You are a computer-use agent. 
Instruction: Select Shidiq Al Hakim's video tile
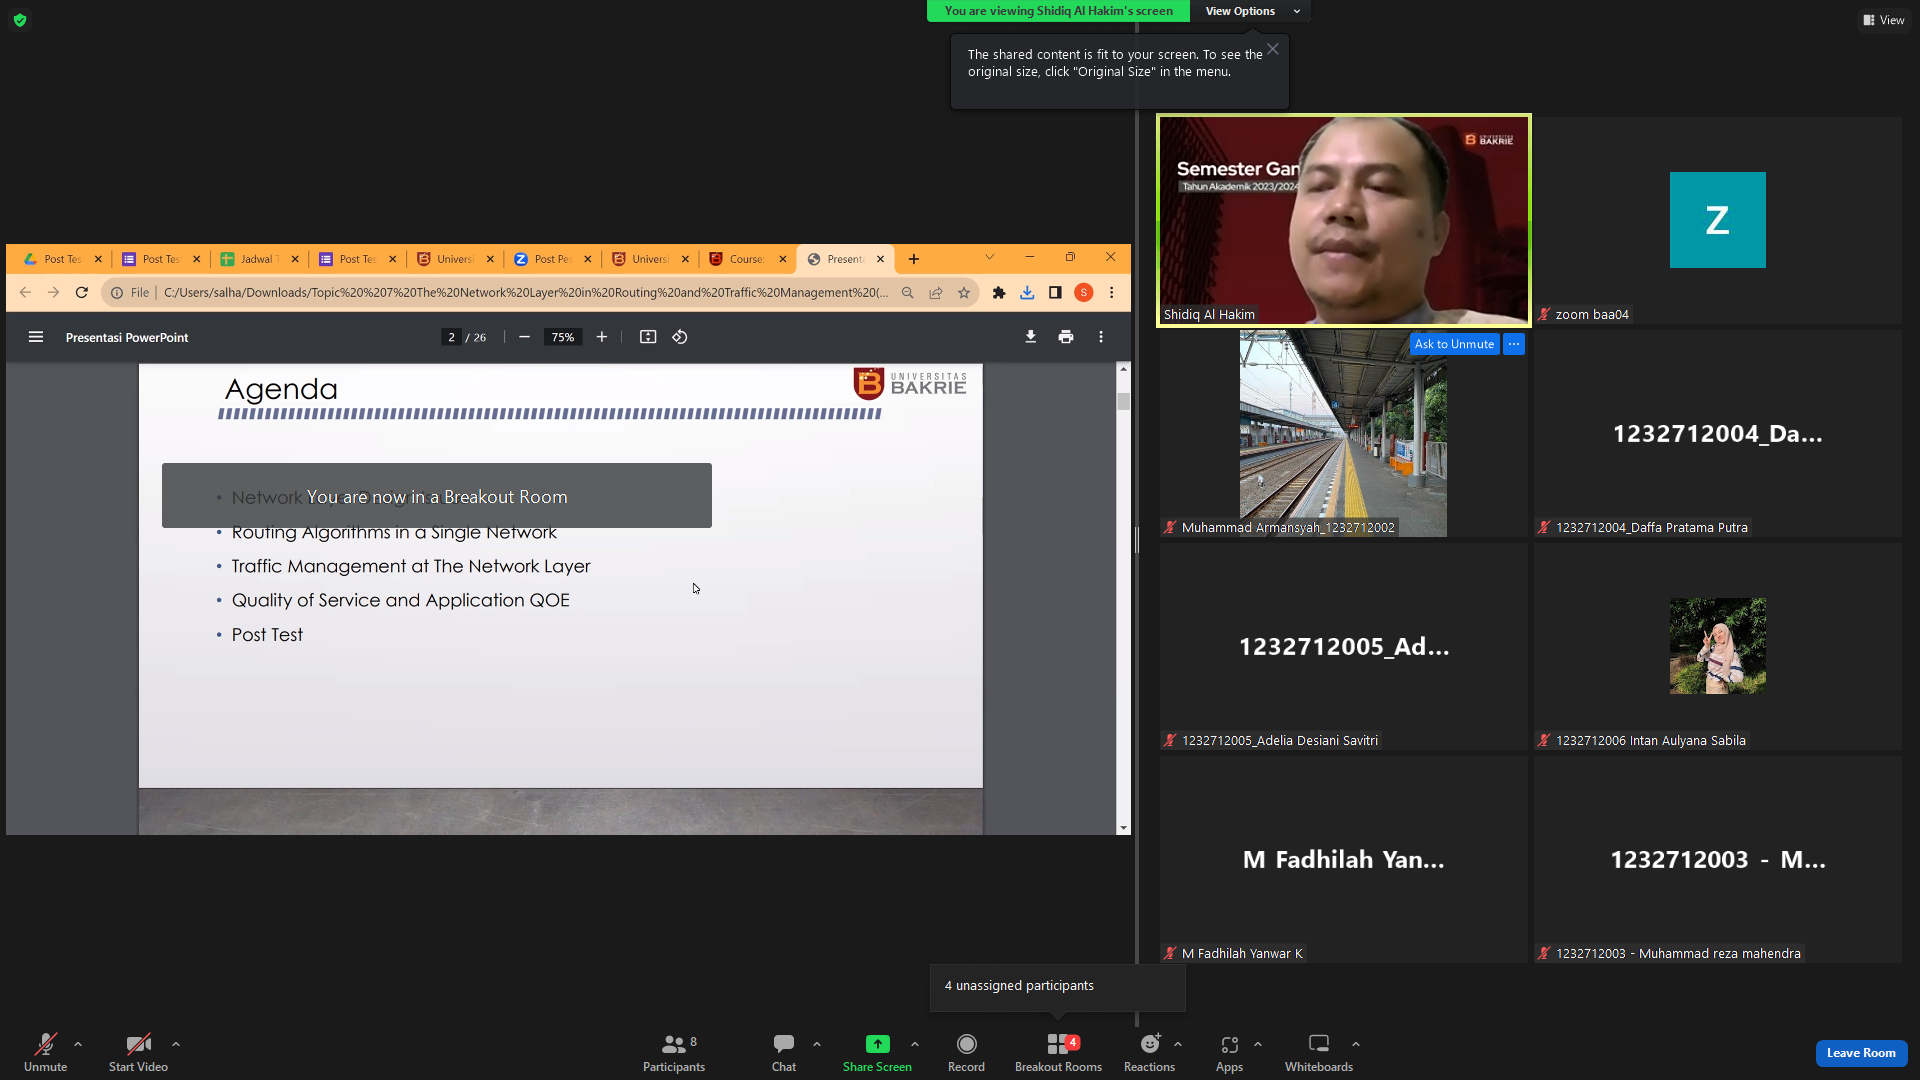click(1343, 220)
